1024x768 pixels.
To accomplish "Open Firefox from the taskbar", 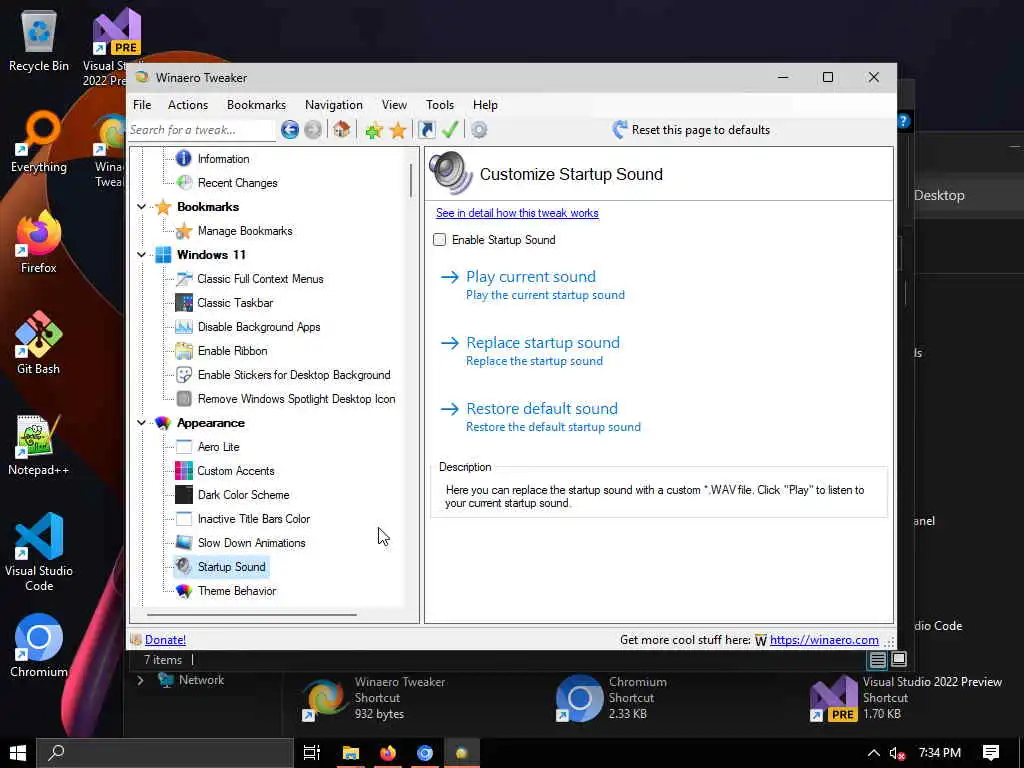I will [x=388, y=753].
